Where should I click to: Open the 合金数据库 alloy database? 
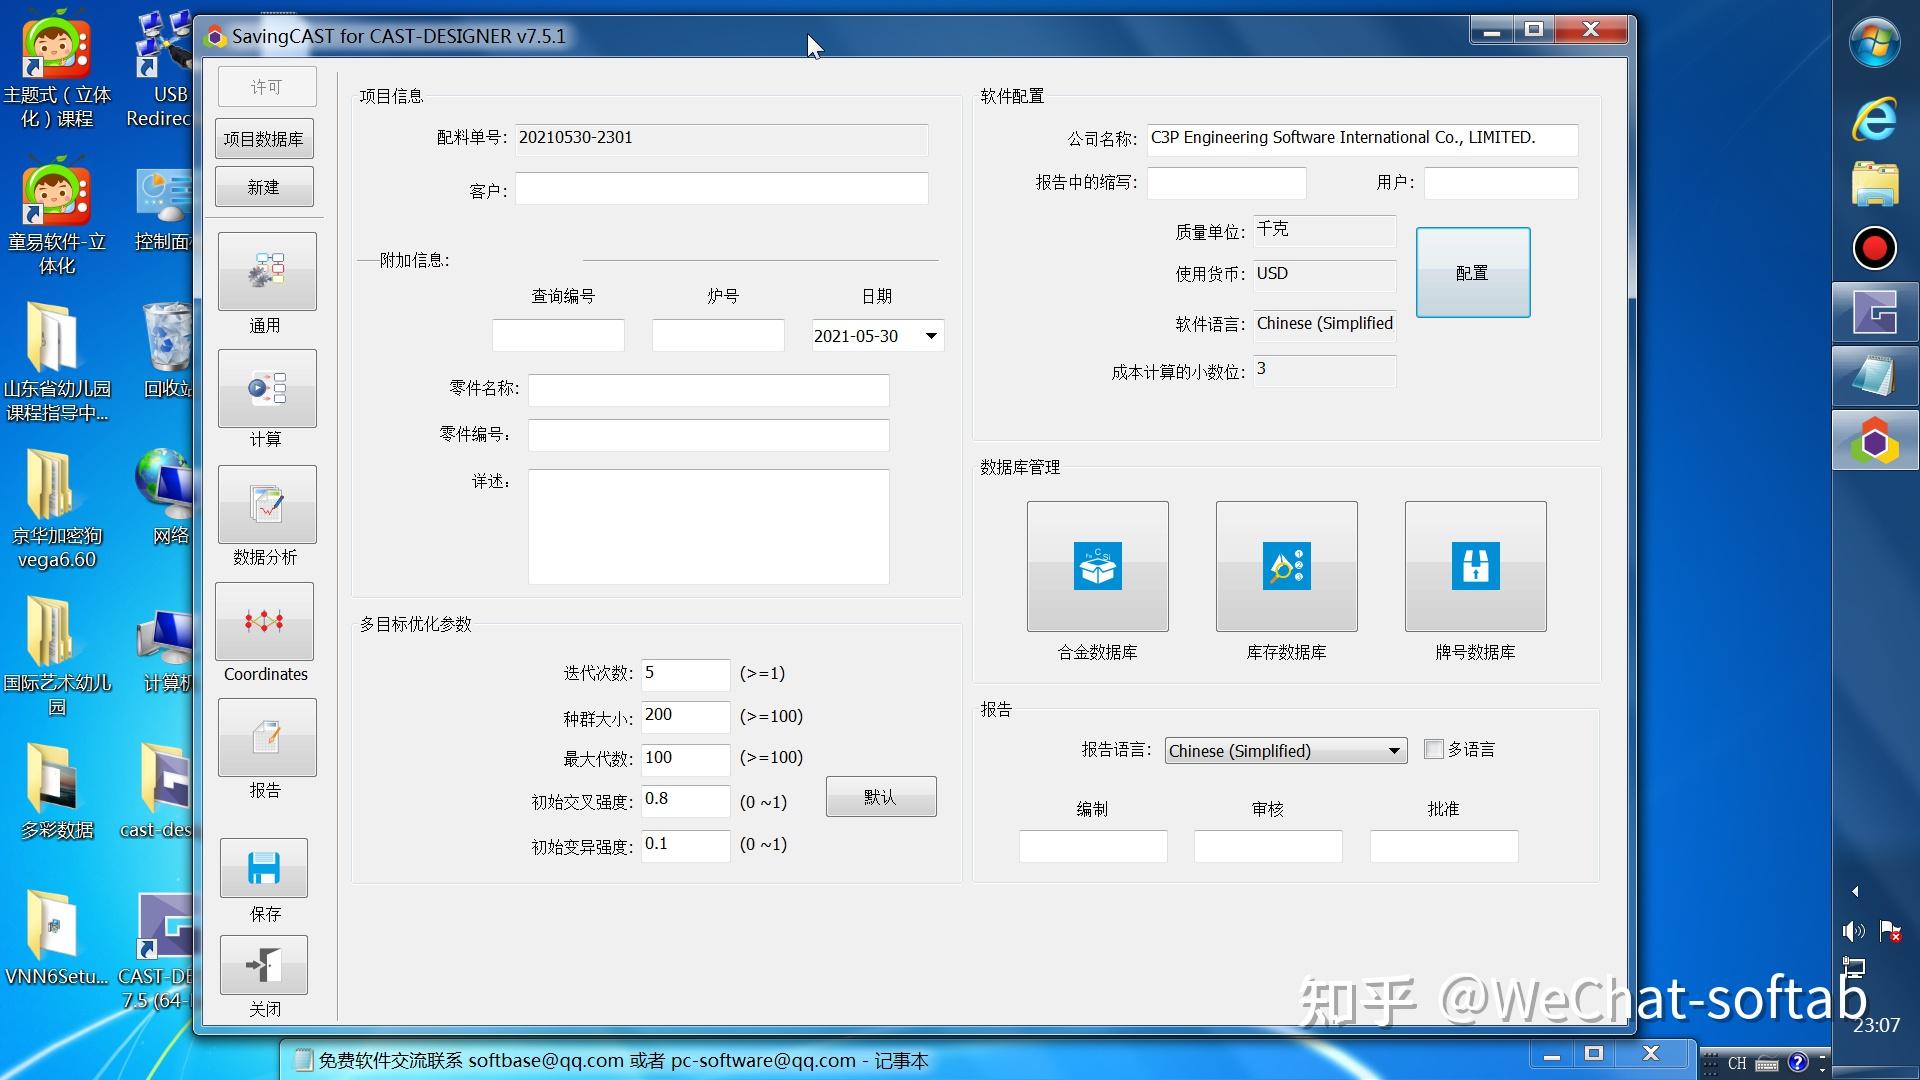tap(1097, 566)
